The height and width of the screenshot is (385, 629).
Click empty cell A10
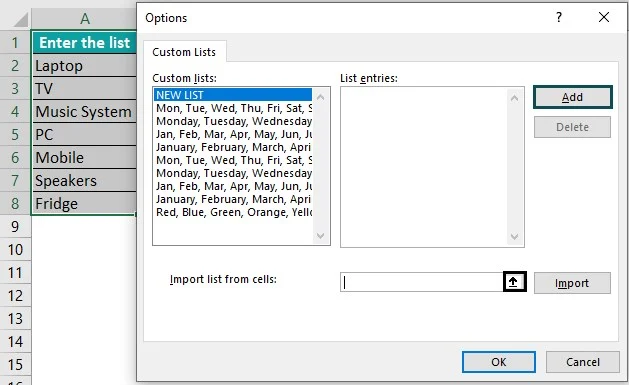[x=84, y=249]
